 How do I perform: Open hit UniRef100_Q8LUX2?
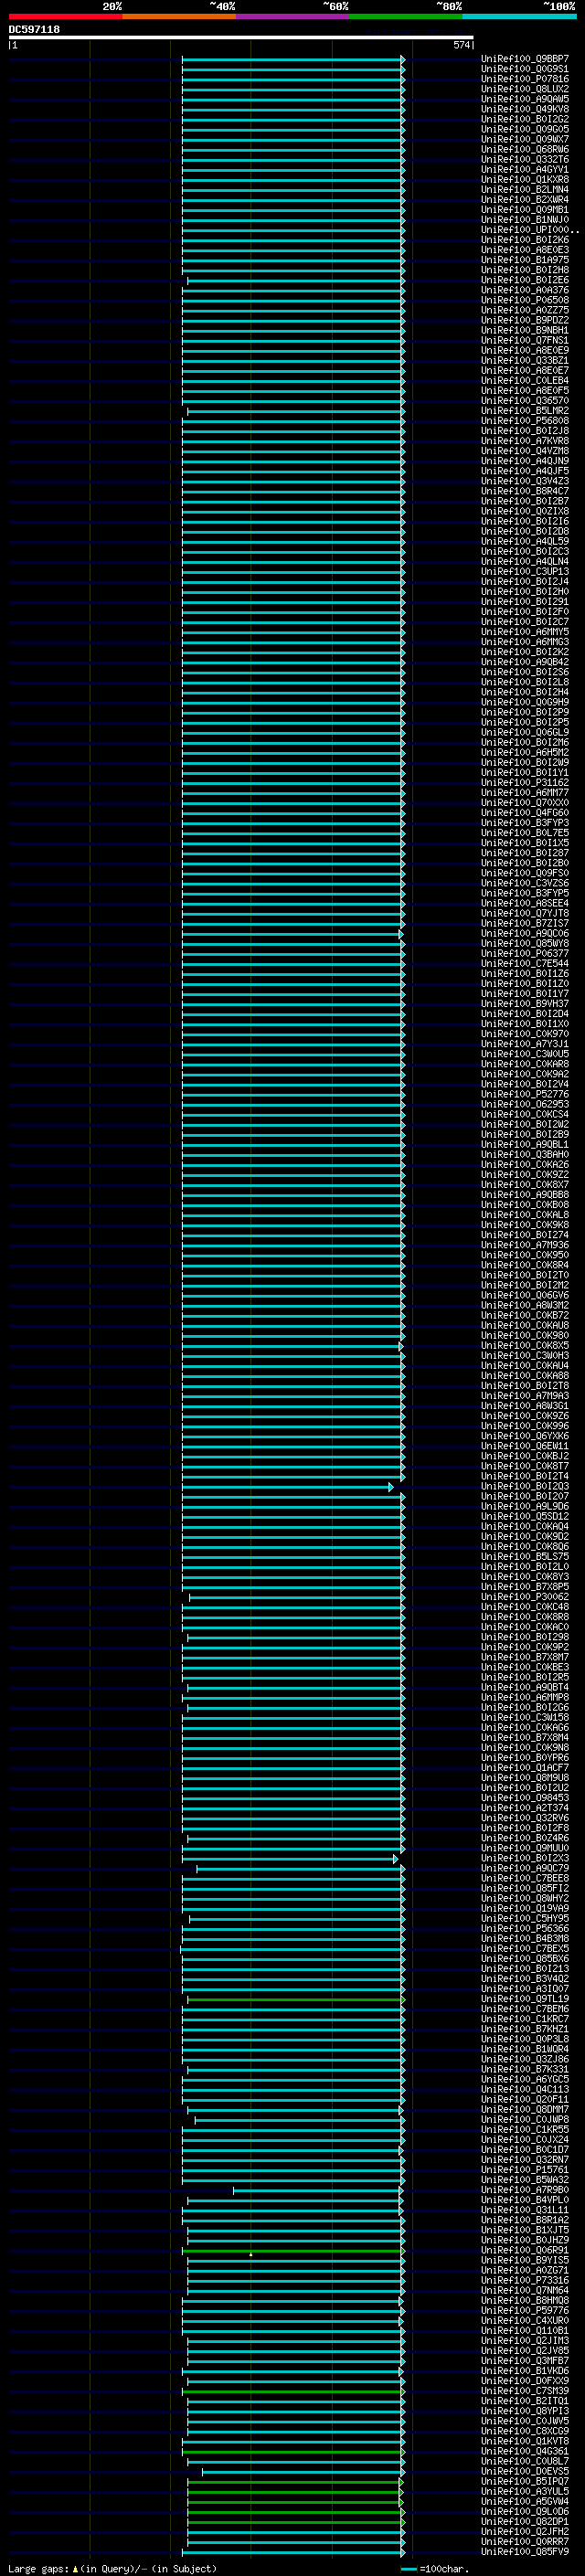525,89
